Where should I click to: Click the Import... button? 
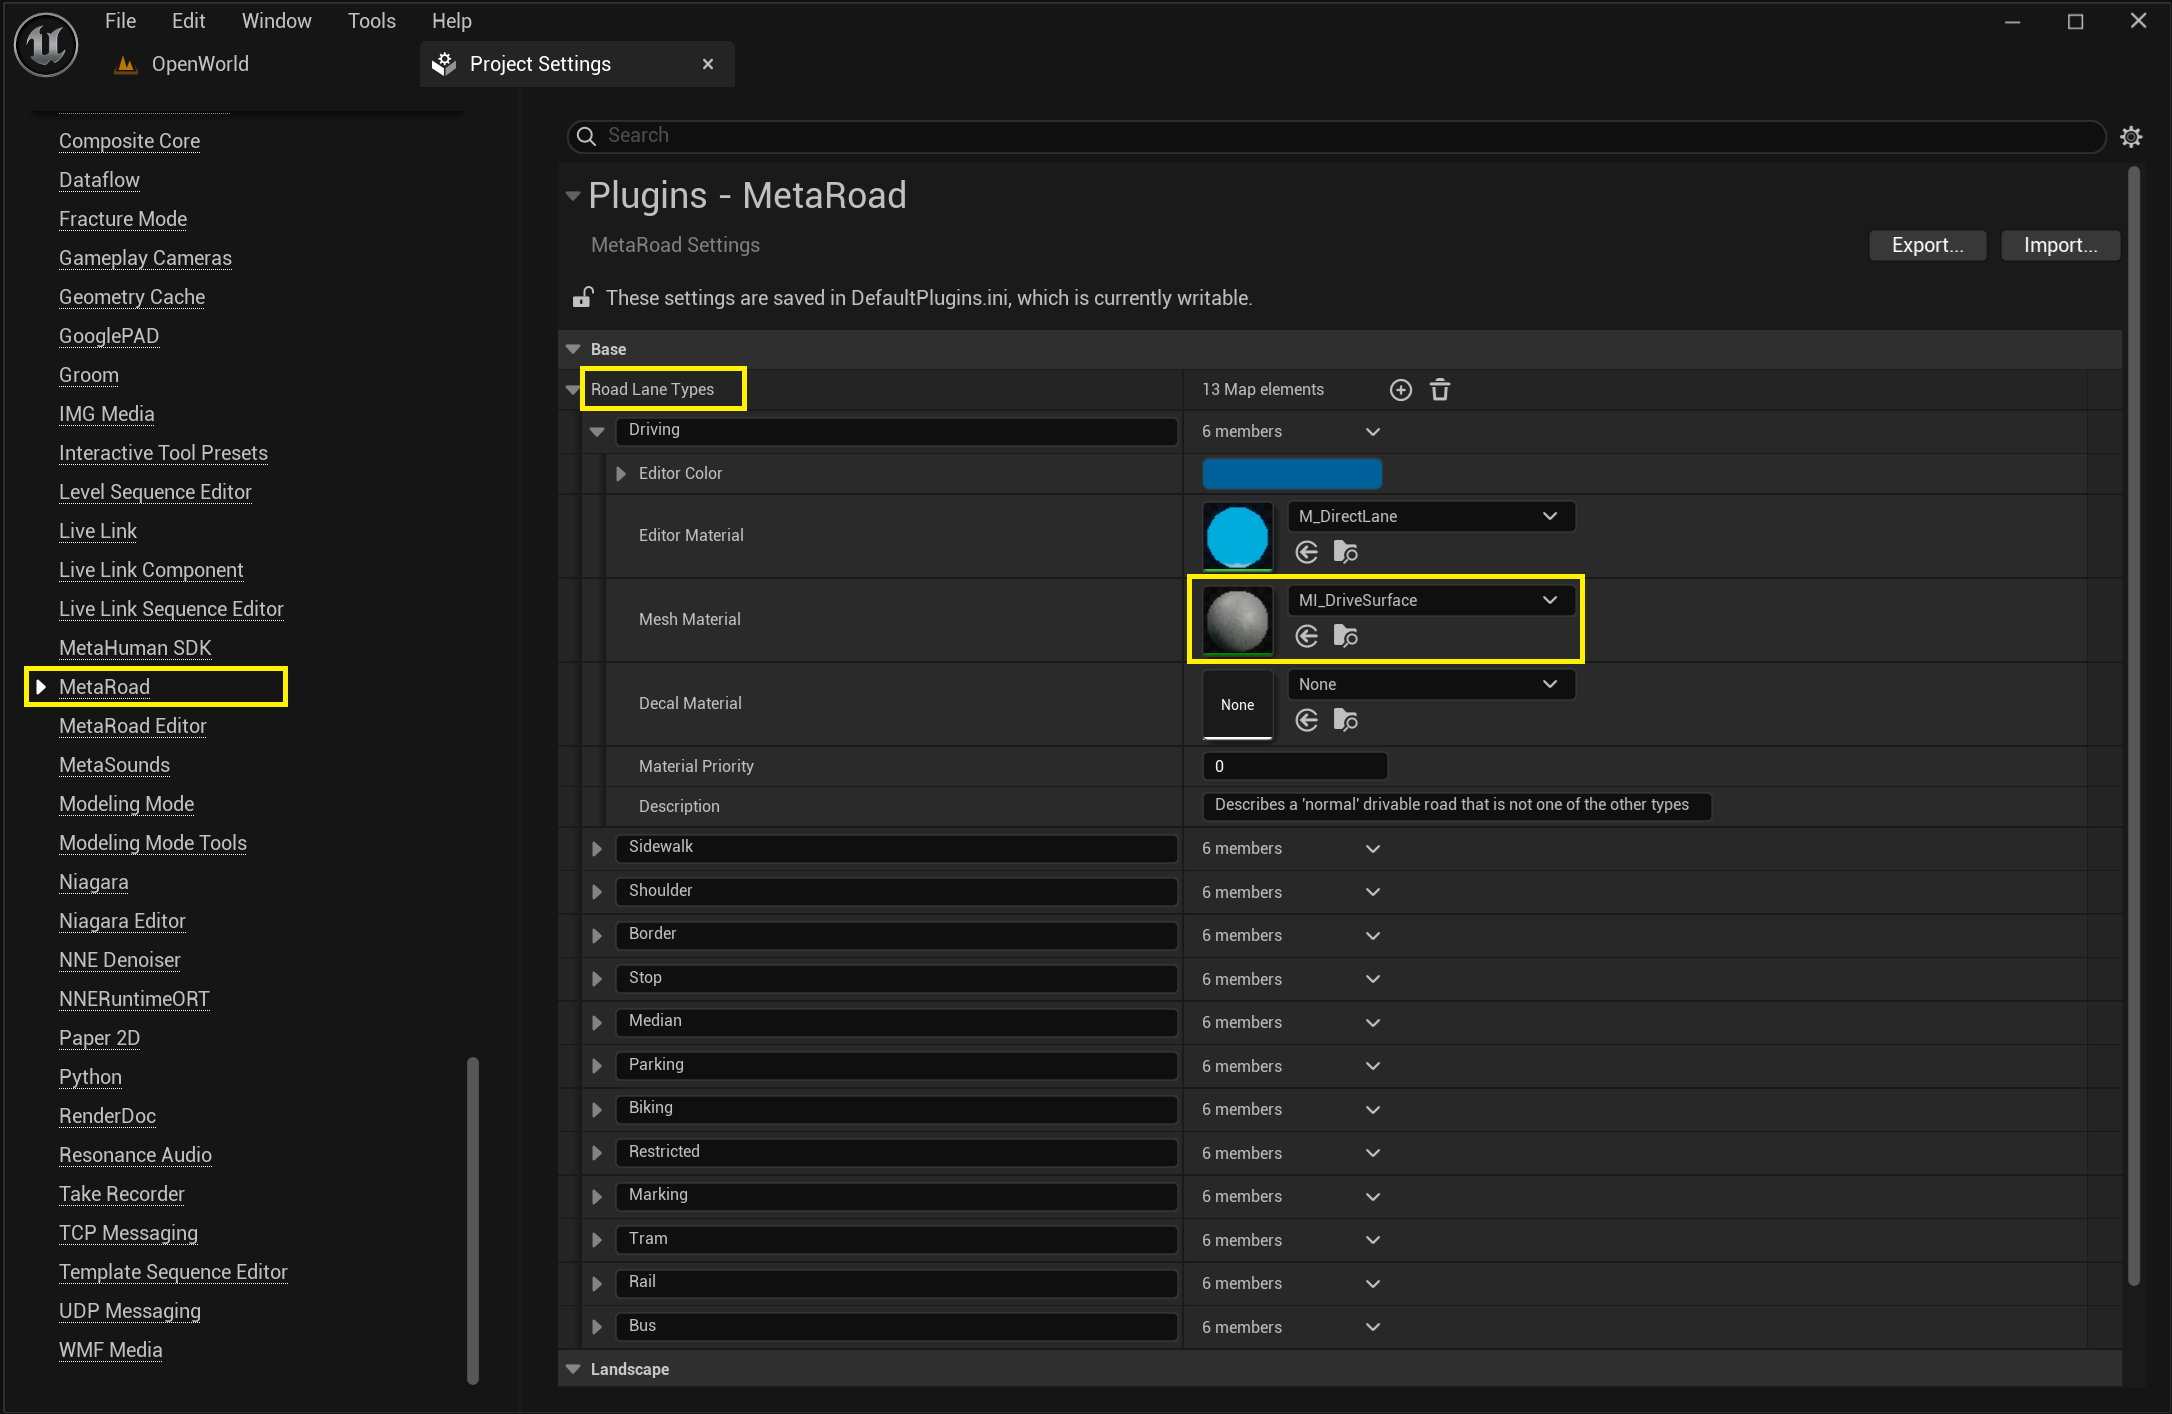coord(2060,245)
